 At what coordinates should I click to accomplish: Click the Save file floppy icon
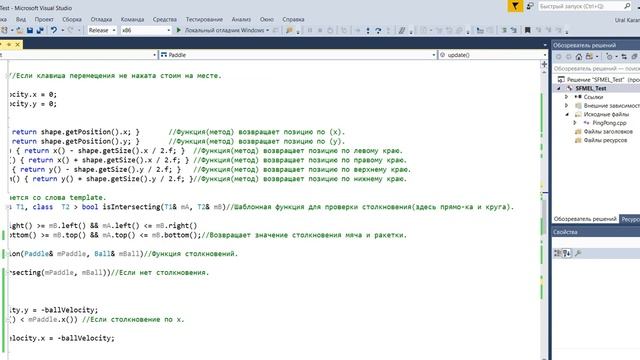click(x=30, y=30)
